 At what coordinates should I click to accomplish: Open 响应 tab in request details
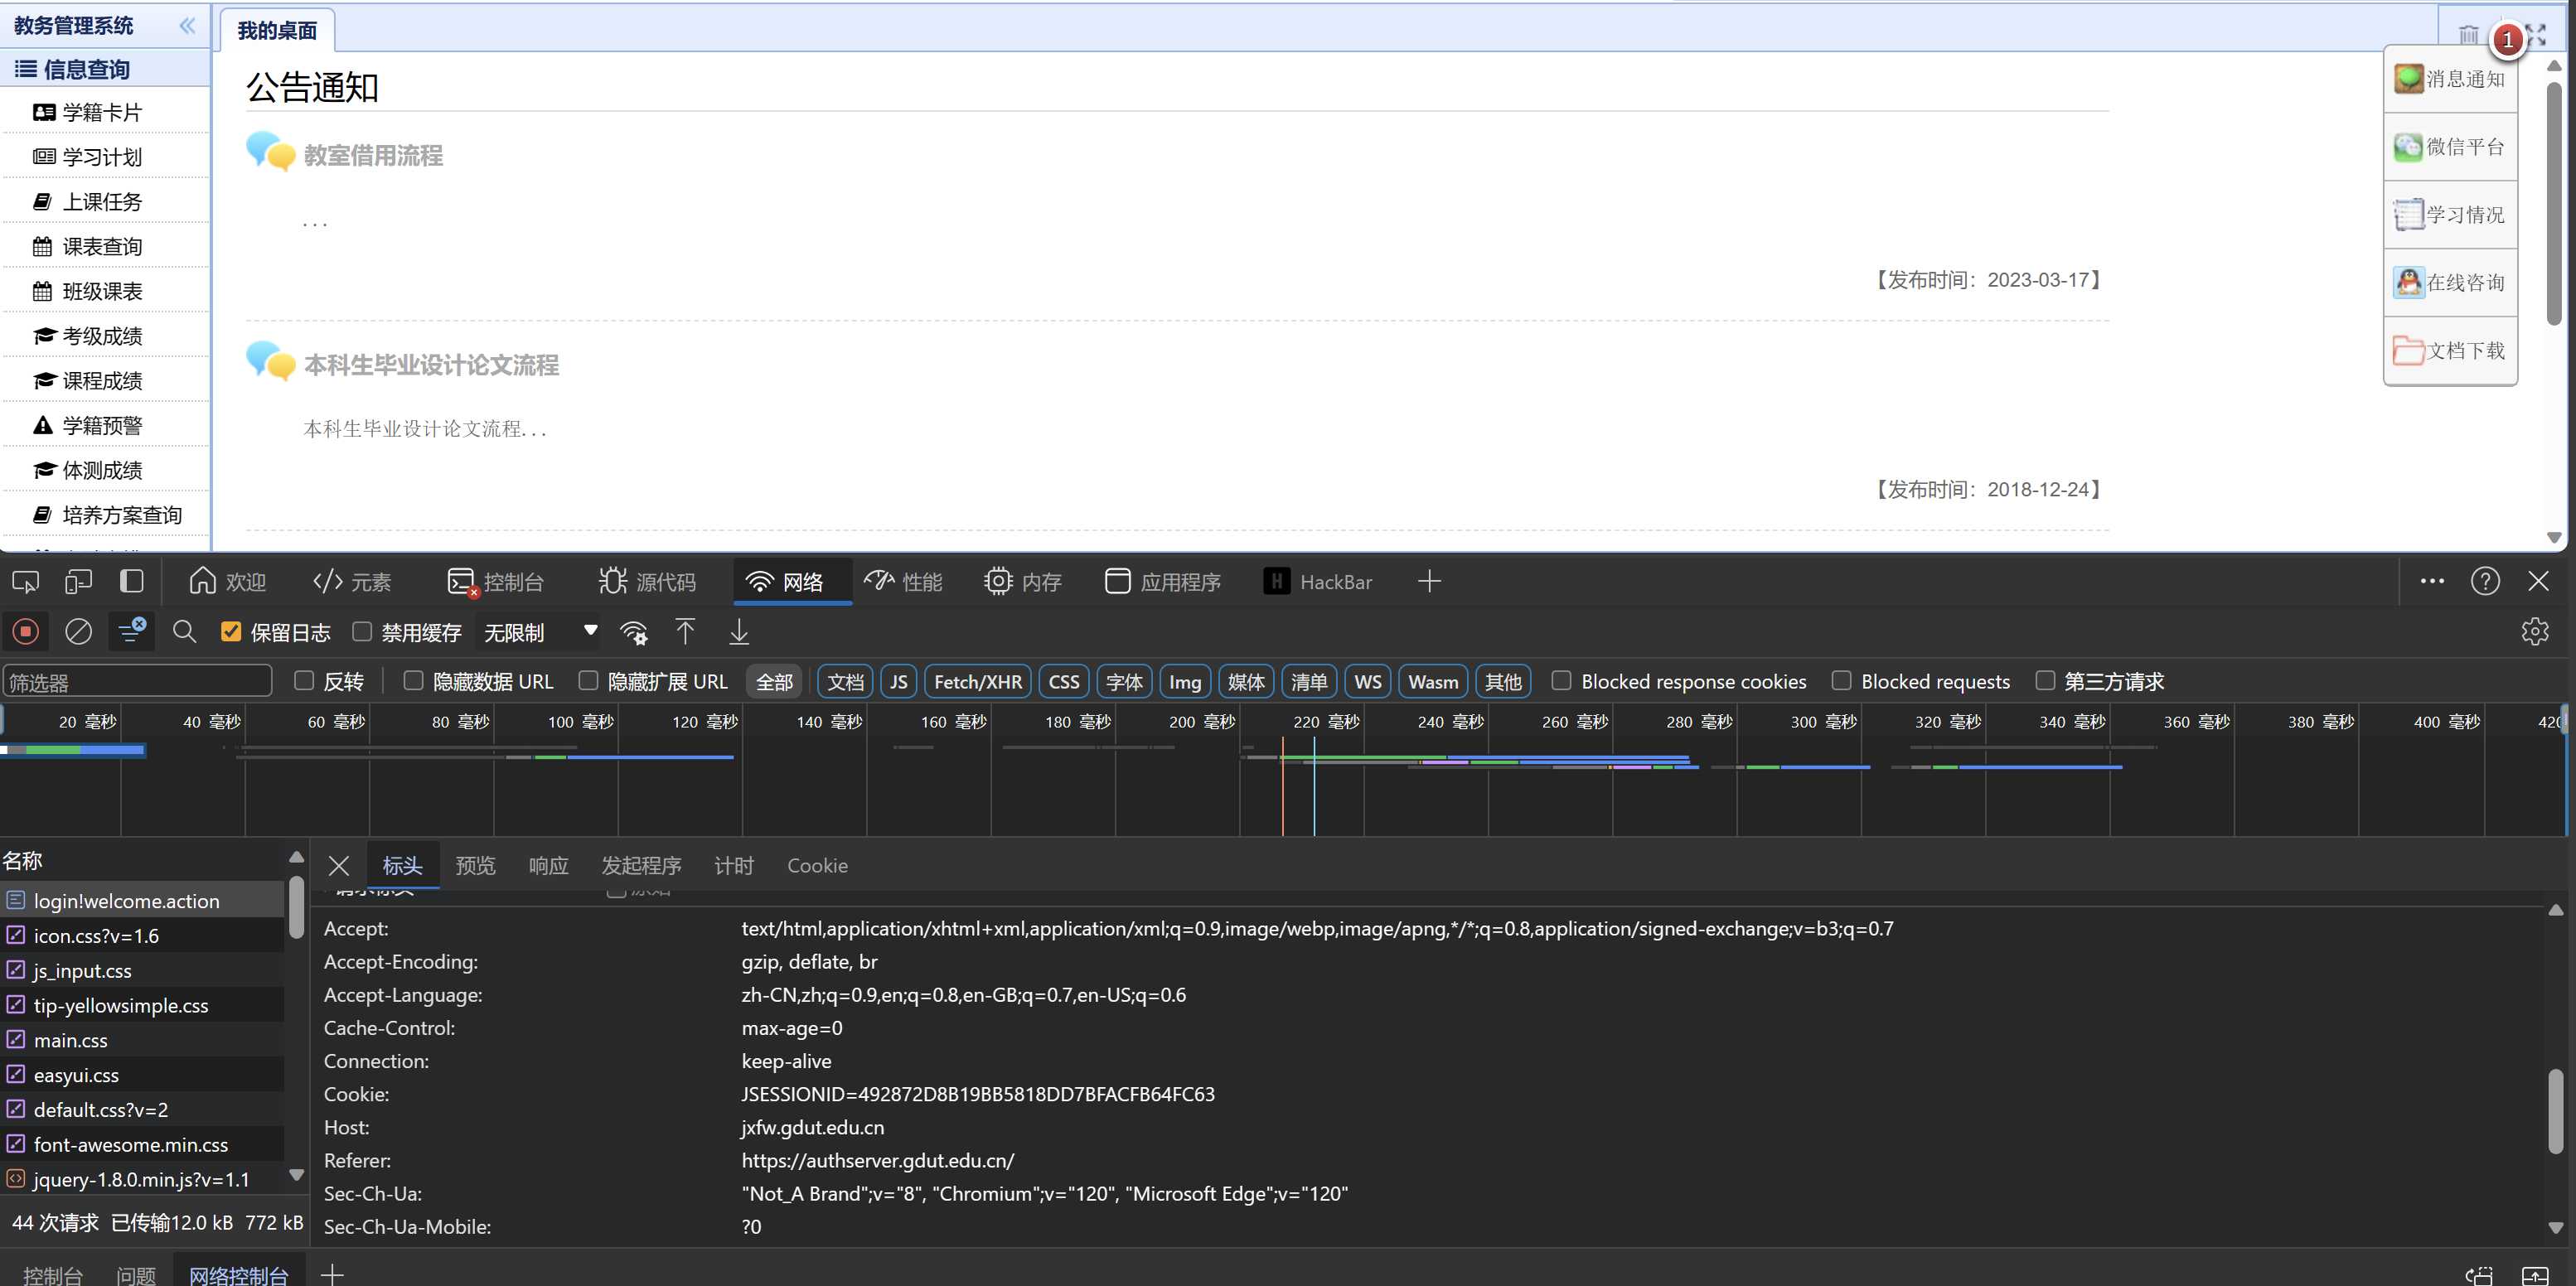(548, 866)
